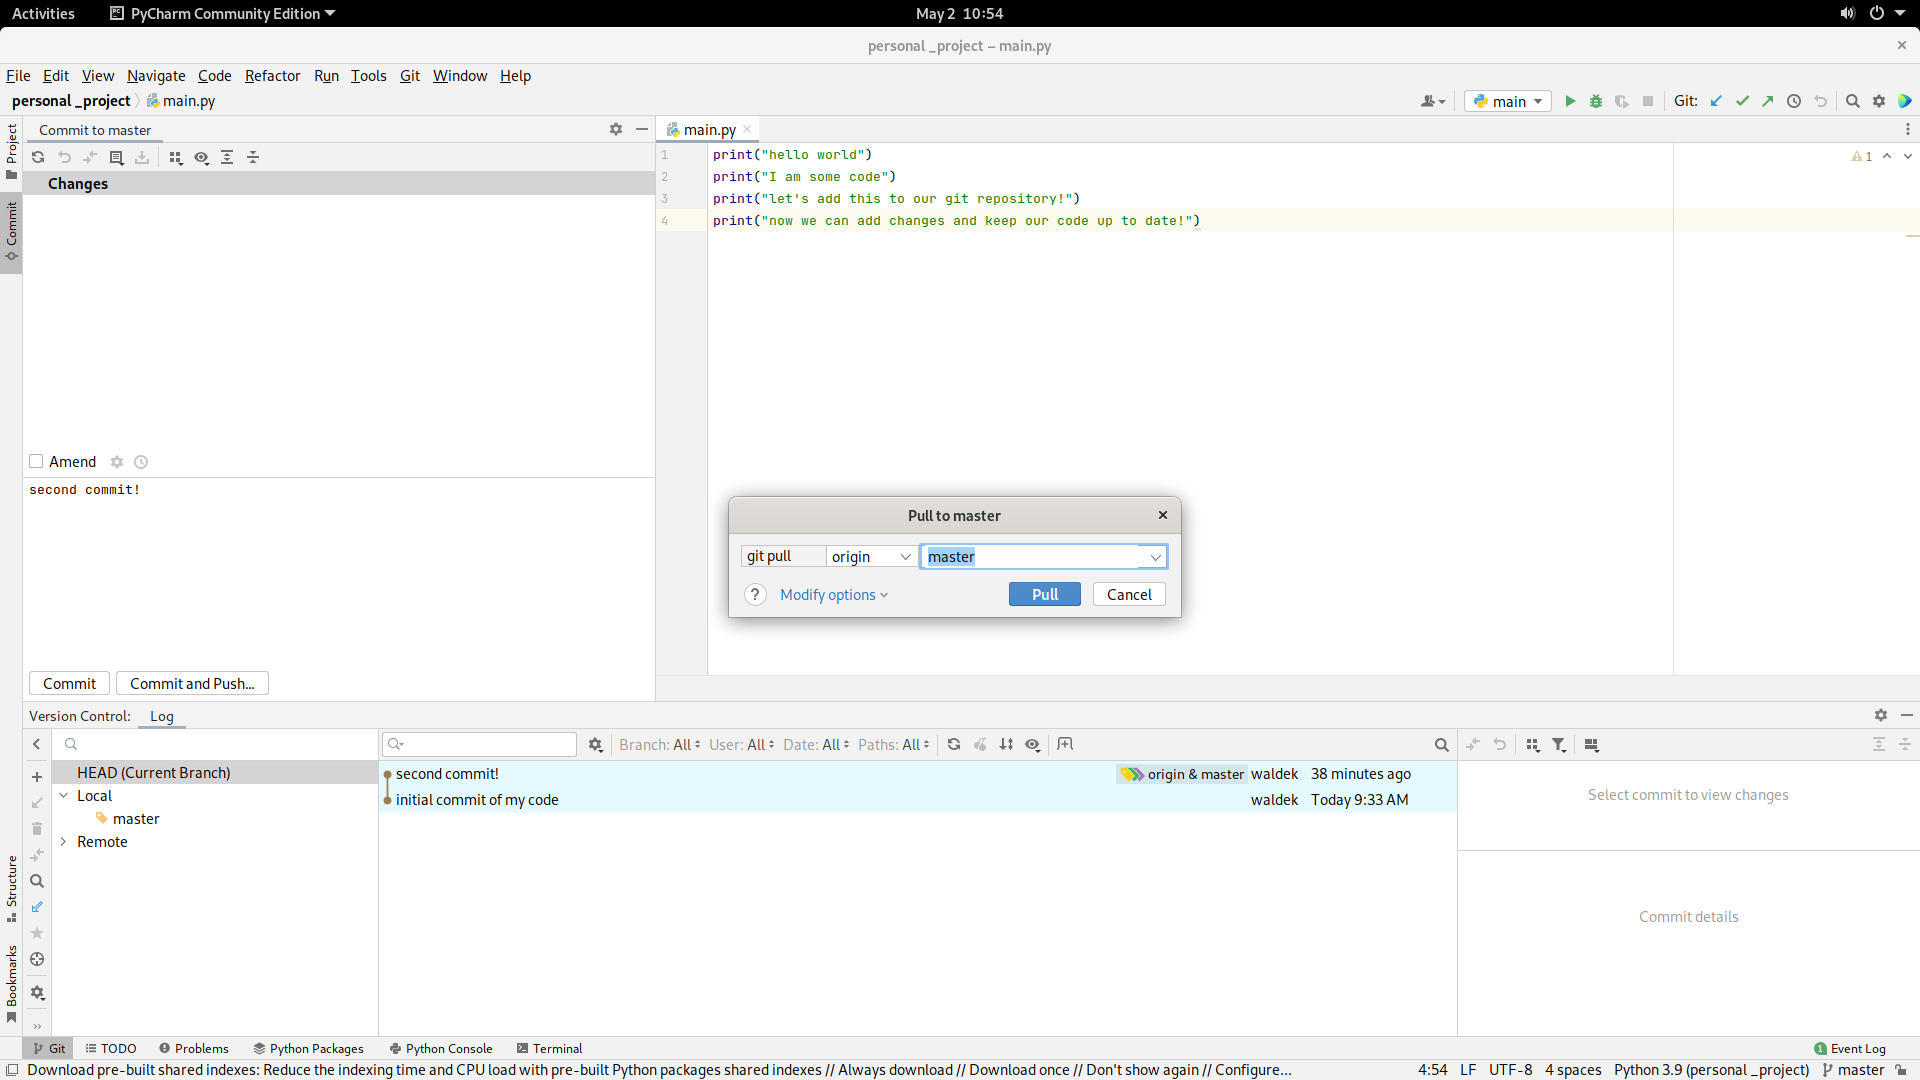Open User filter dropdown in log
The width and height of the screenshot is (1920, 1080).
(741, 744)
